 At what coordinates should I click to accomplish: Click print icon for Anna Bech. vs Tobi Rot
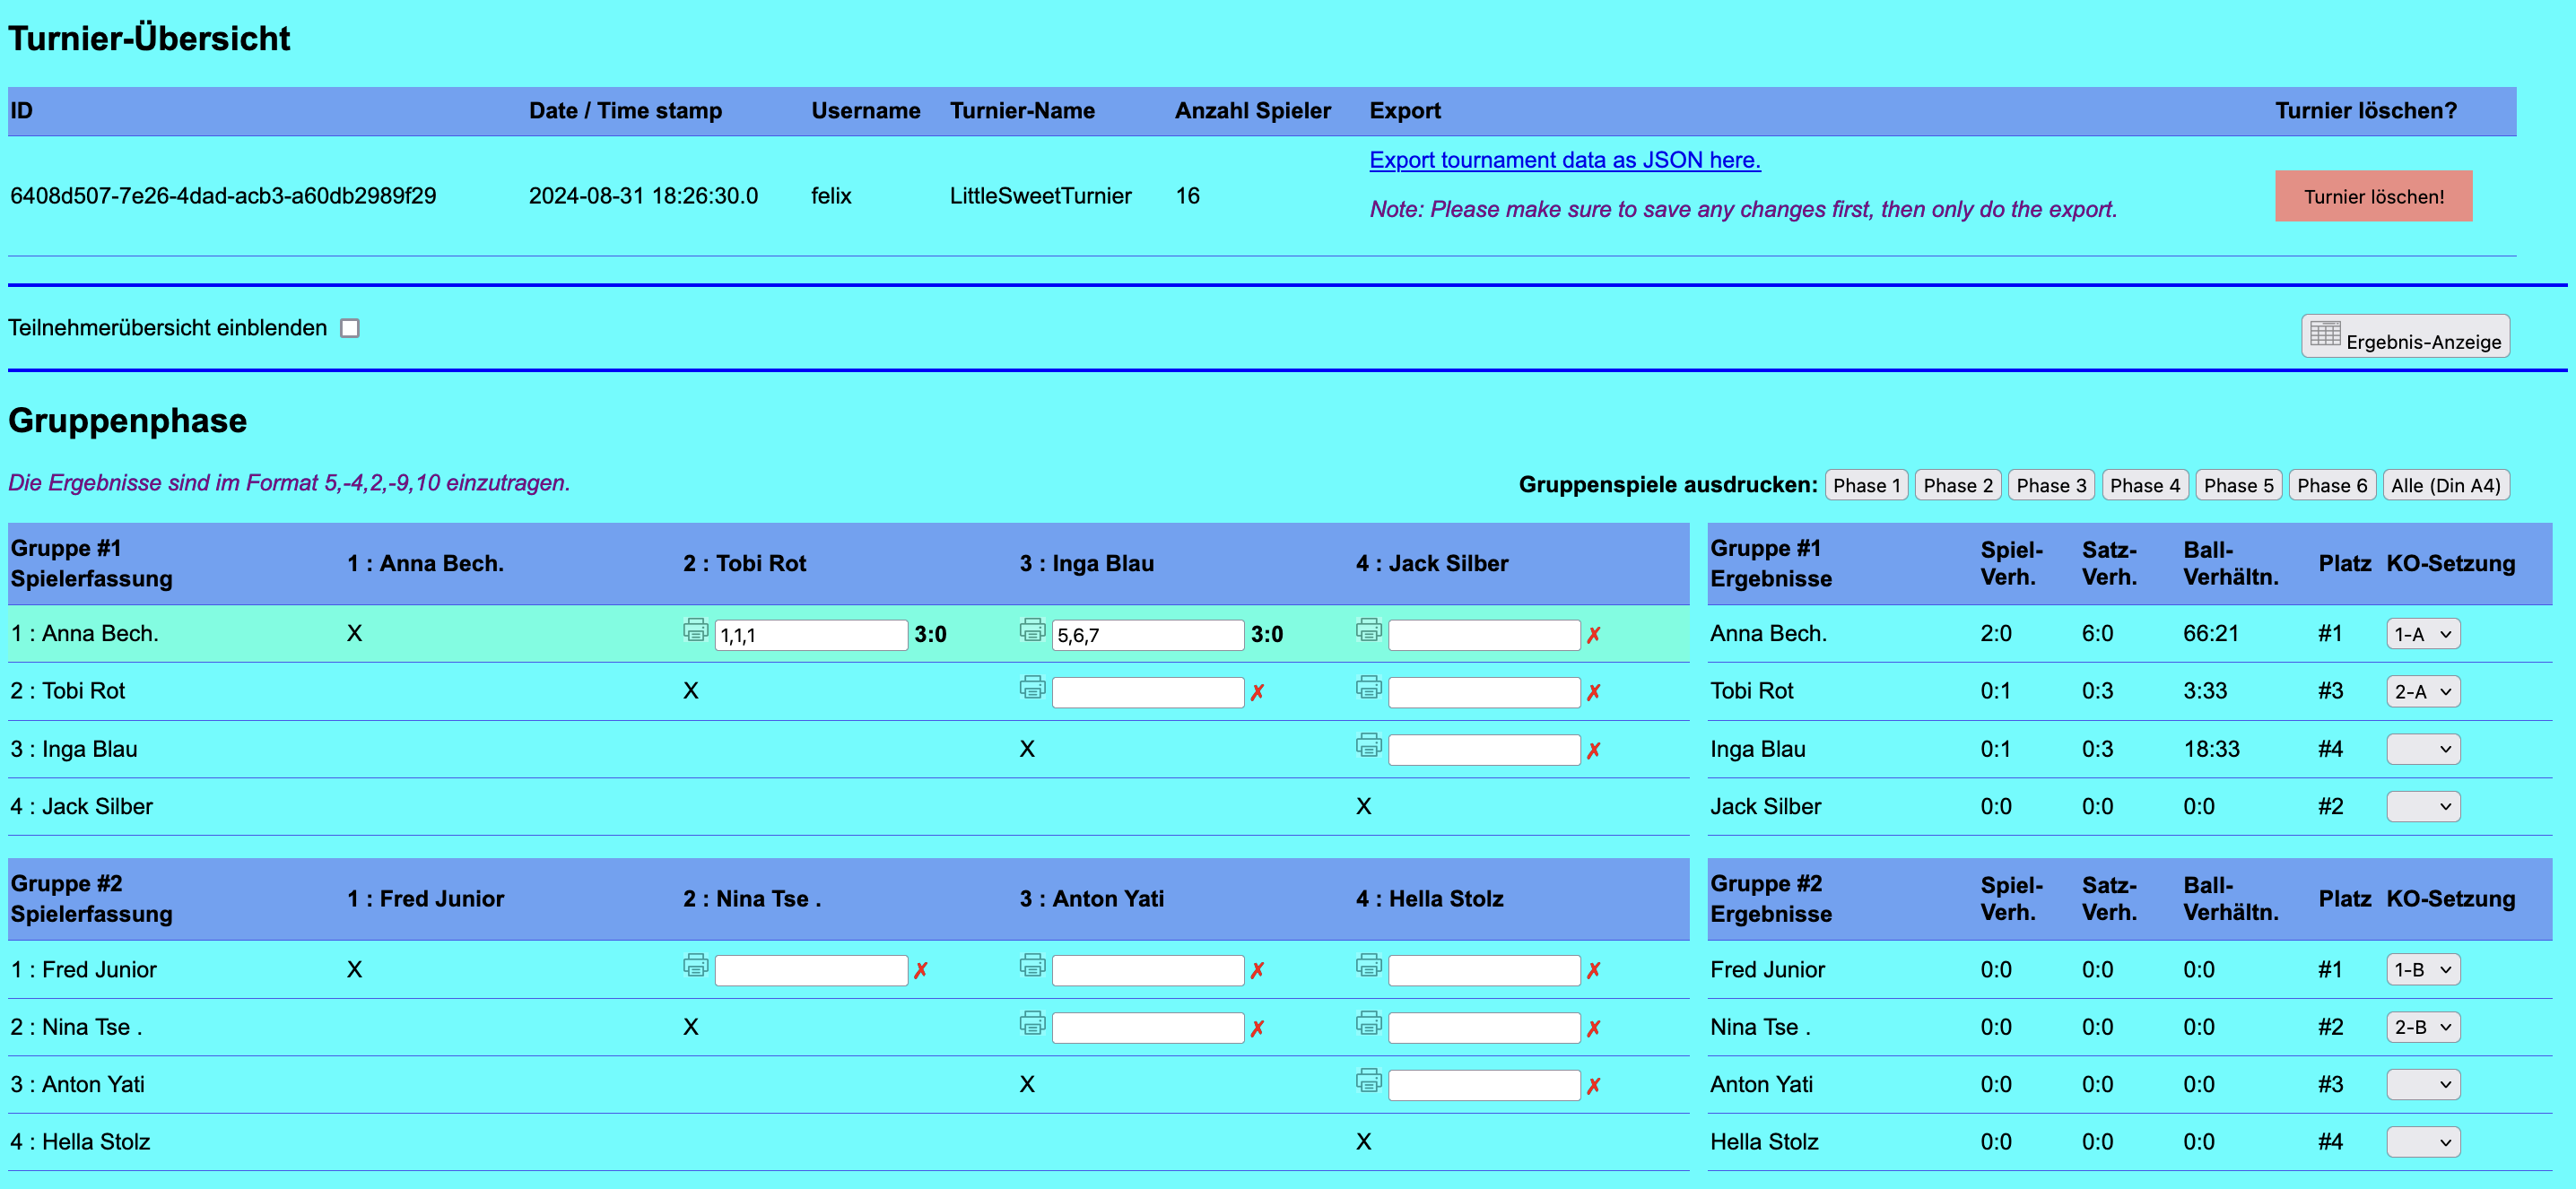coord(695,630)
